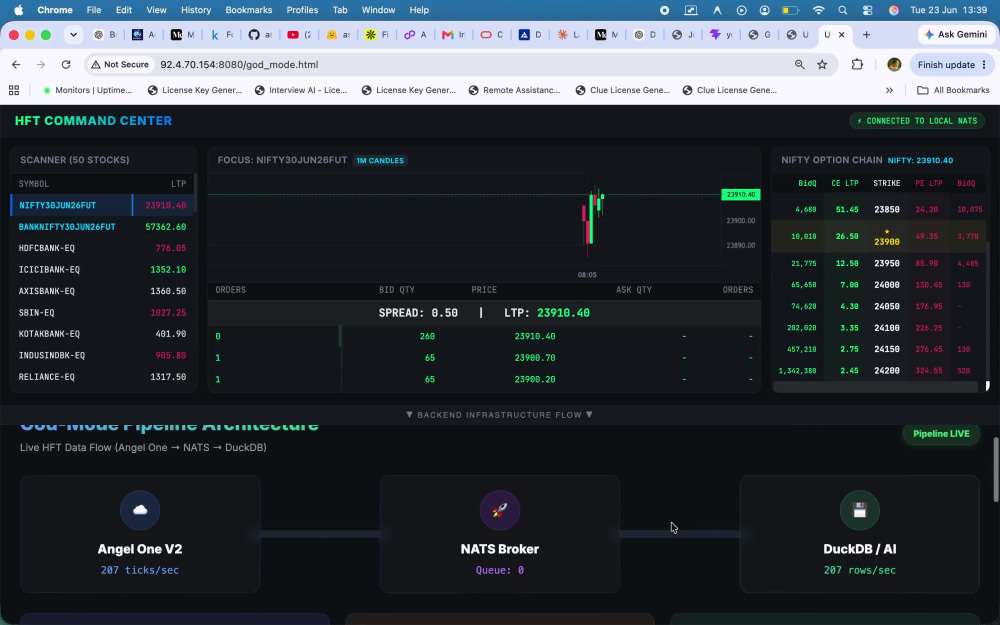
Task: Collapse the Backend Infrastructure Flow divider
Action: (x=499, y=415)
